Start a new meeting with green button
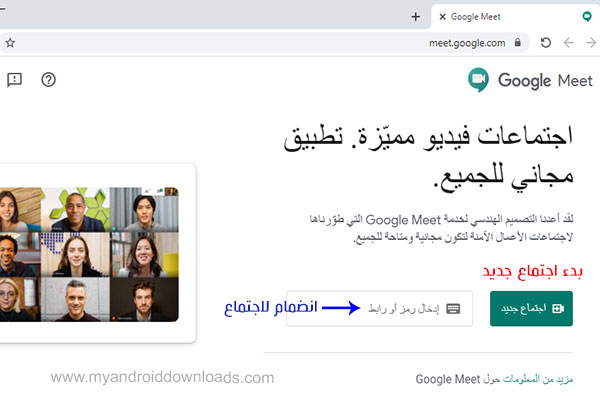The image size is (600, 400). [531, 309]
